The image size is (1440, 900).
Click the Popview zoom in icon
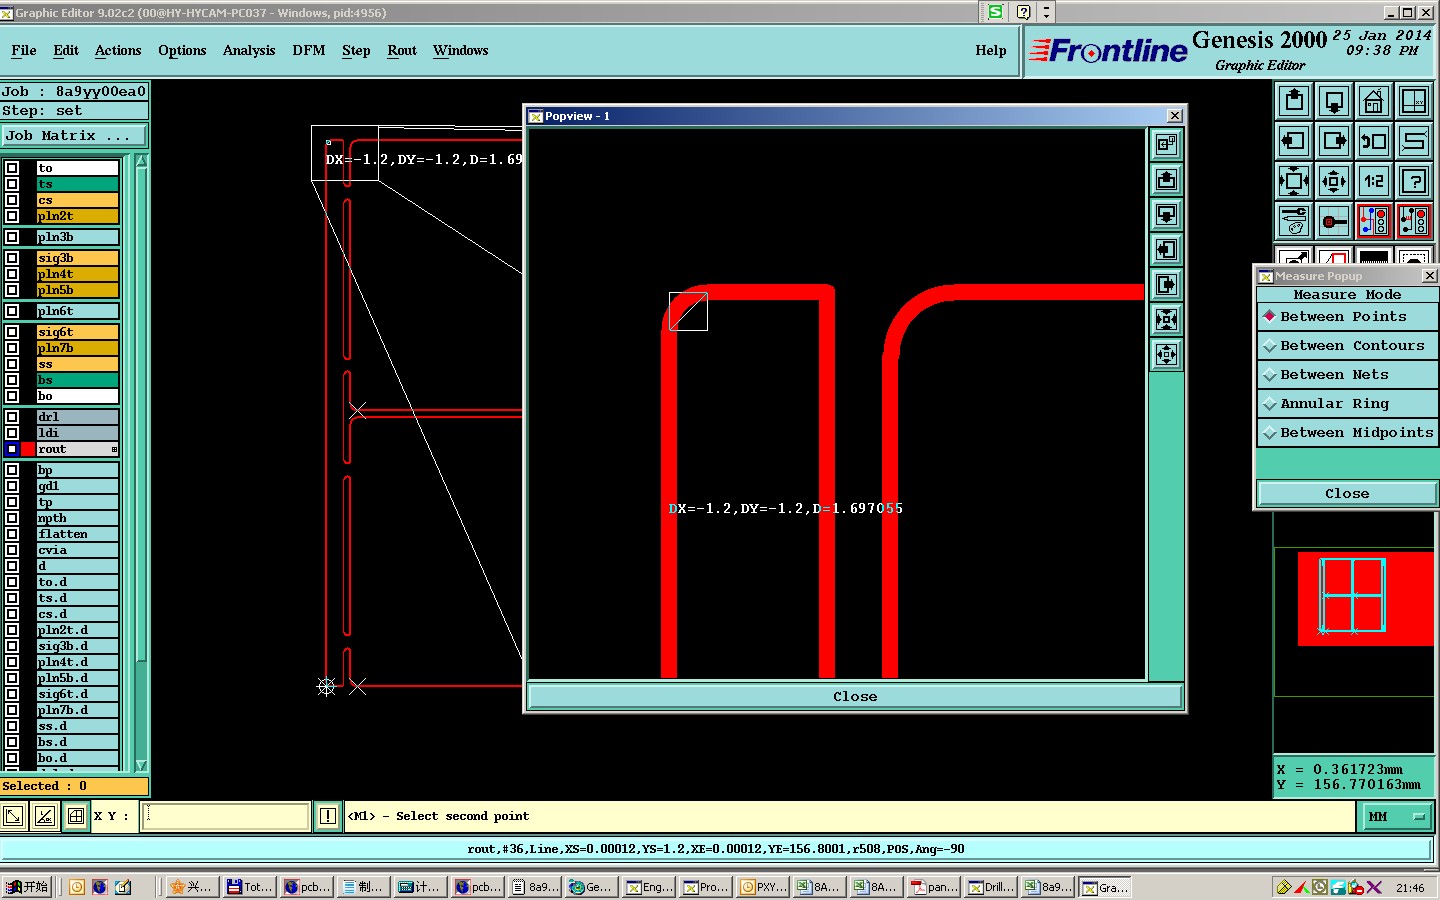(x=1166, y=320)
